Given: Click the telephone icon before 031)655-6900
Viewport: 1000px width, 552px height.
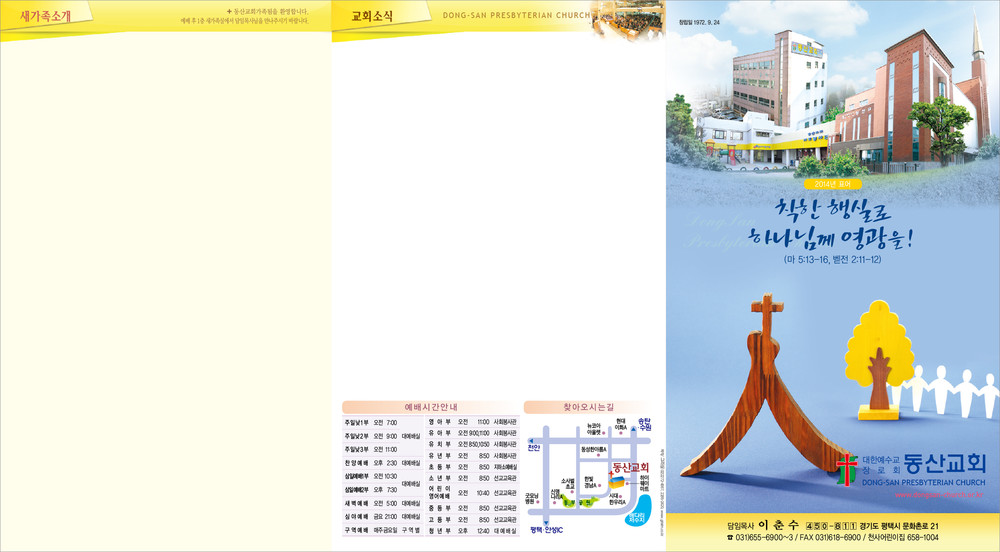Looking at the screenshot, I should click(x=730, y=538).
